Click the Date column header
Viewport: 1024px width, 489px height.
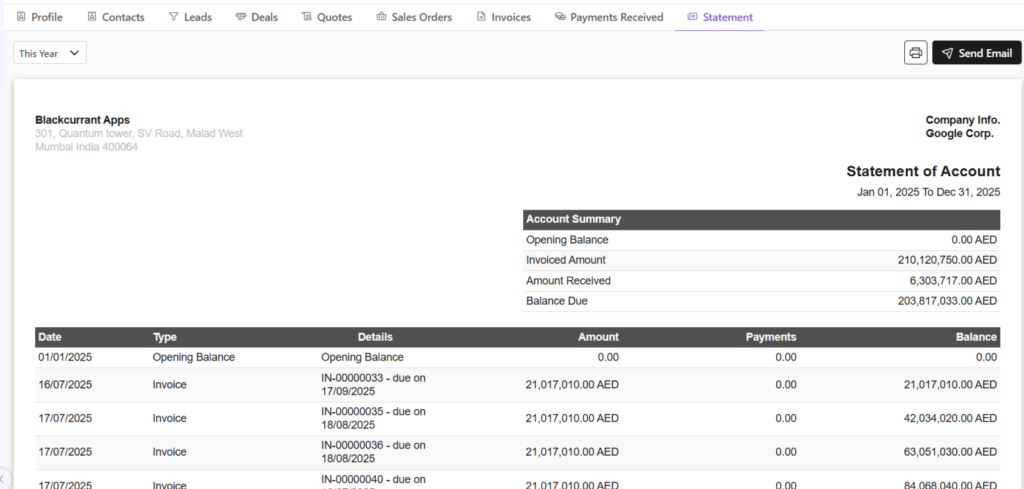[50, 337]
